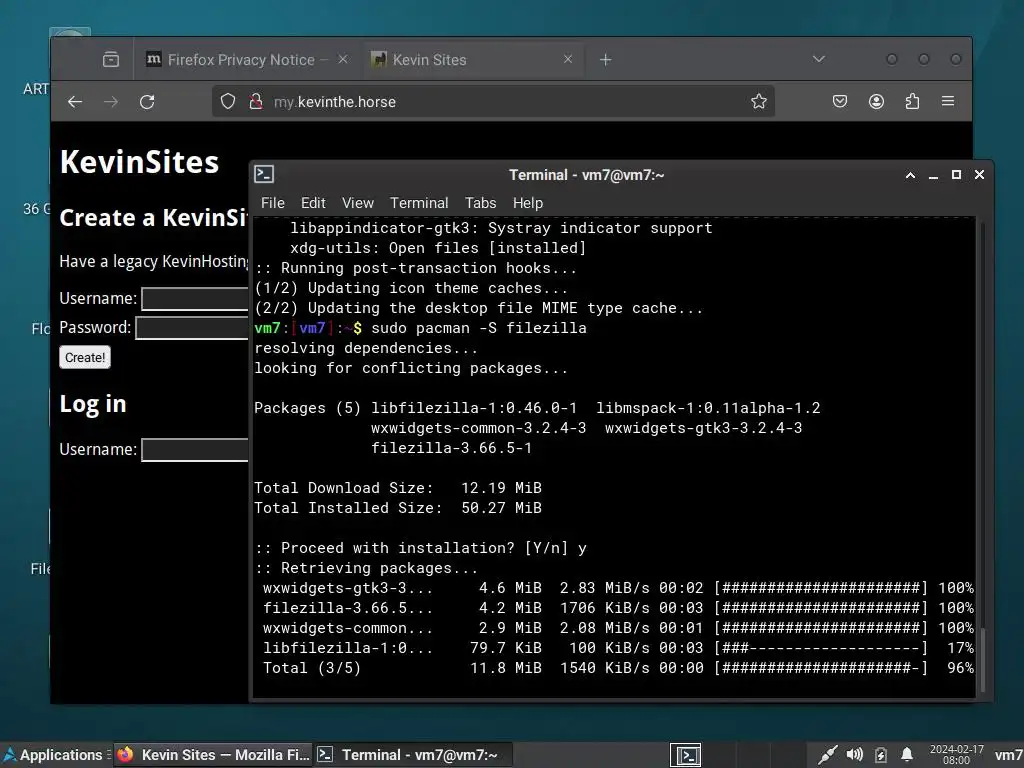Open tracking protection shield icon
Screen dimensions: 1024x768
(227, 101)
